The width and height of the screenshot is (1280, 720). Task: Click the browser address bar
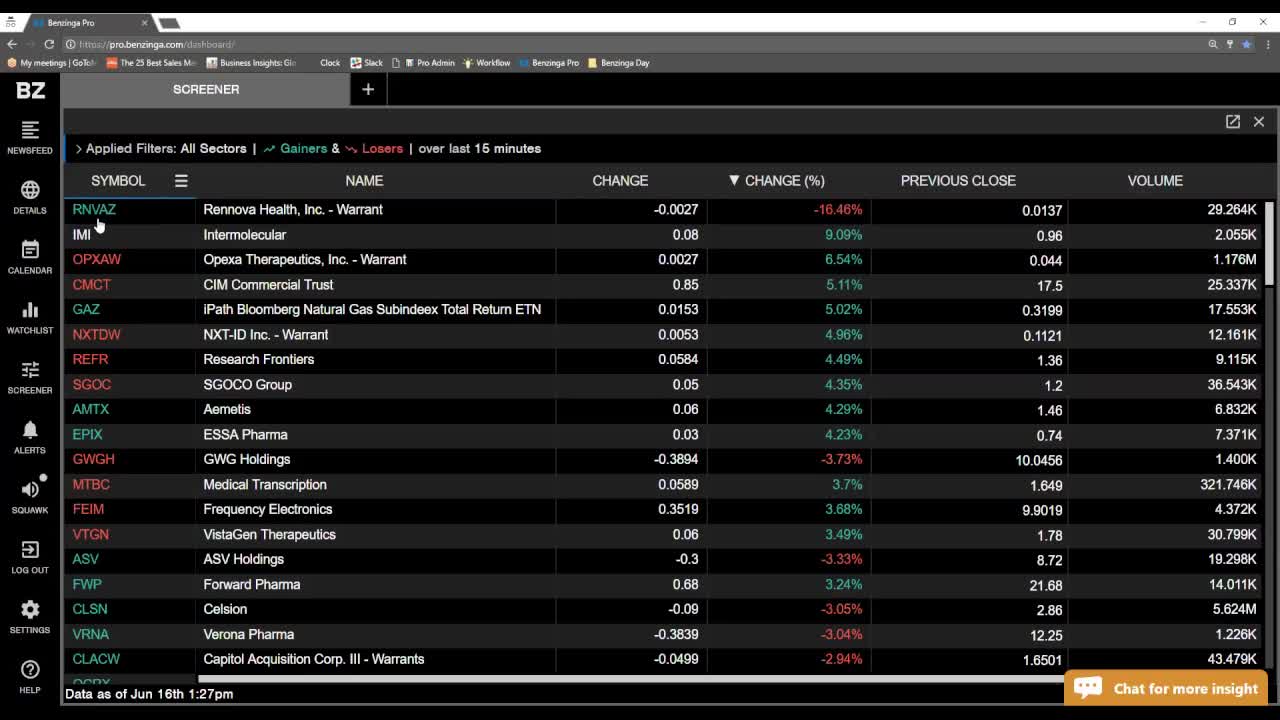(x=630, y=44)
